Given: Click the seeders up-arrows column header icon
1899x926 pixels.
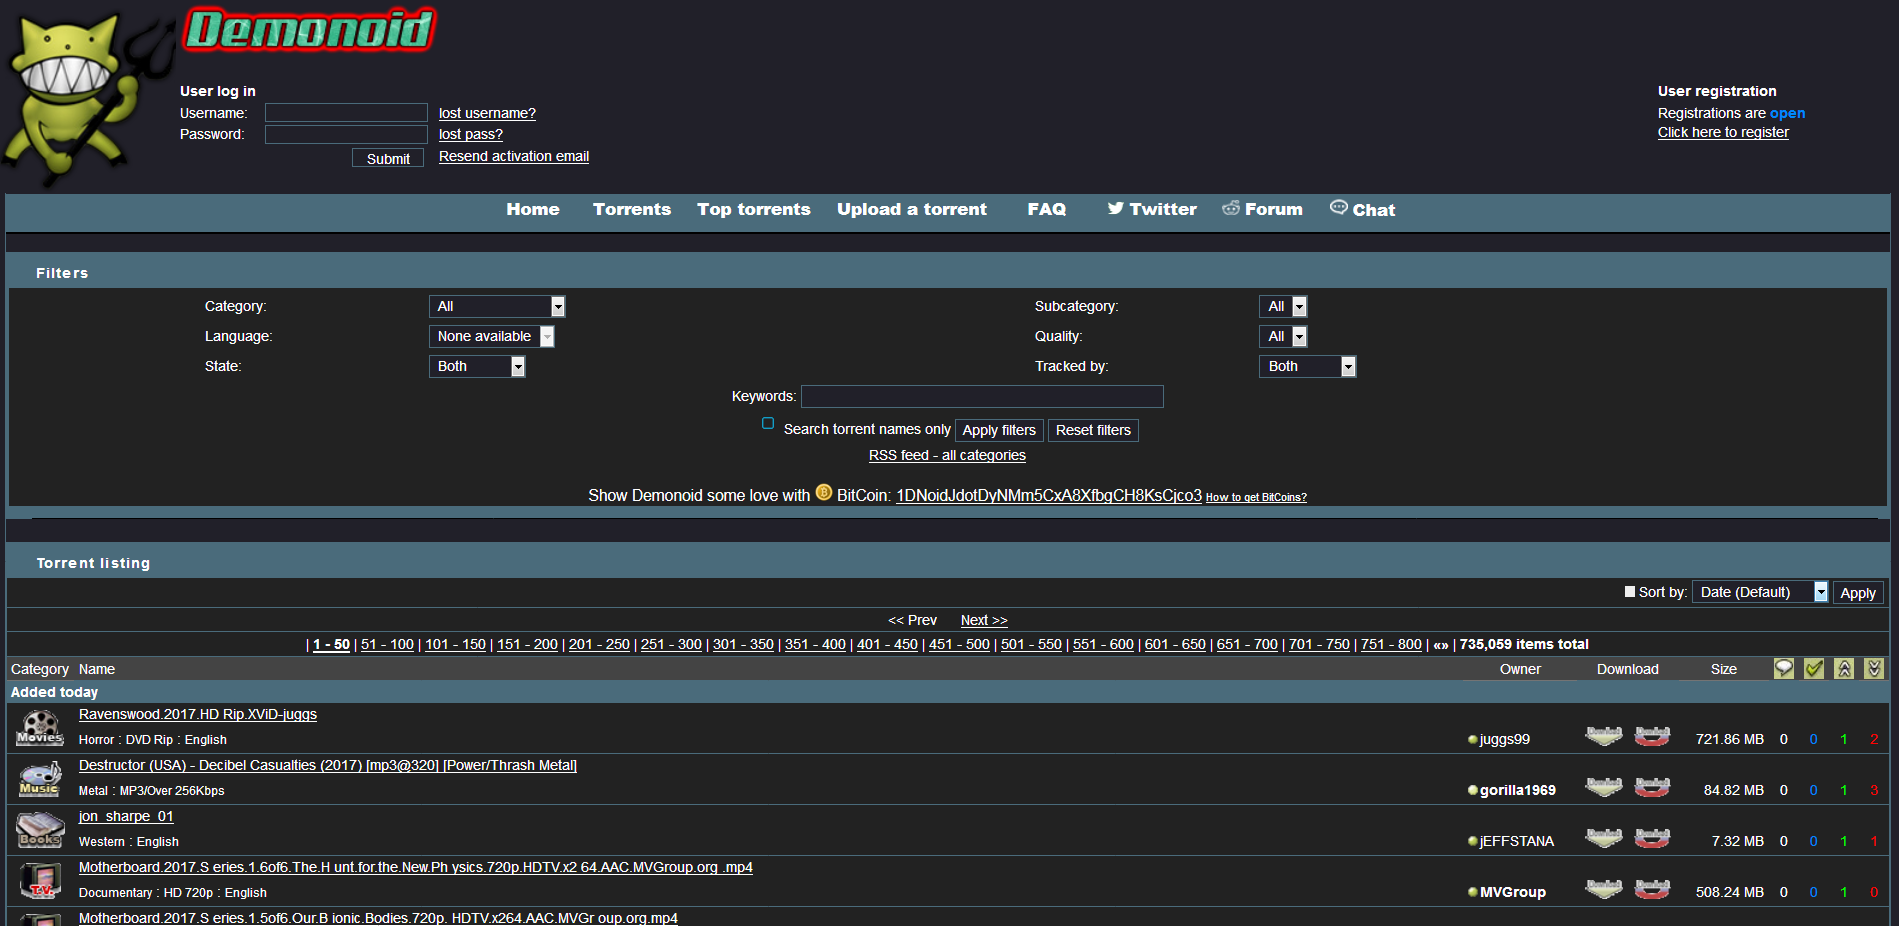Looking at the screenshot, I should click(1844, 668).
